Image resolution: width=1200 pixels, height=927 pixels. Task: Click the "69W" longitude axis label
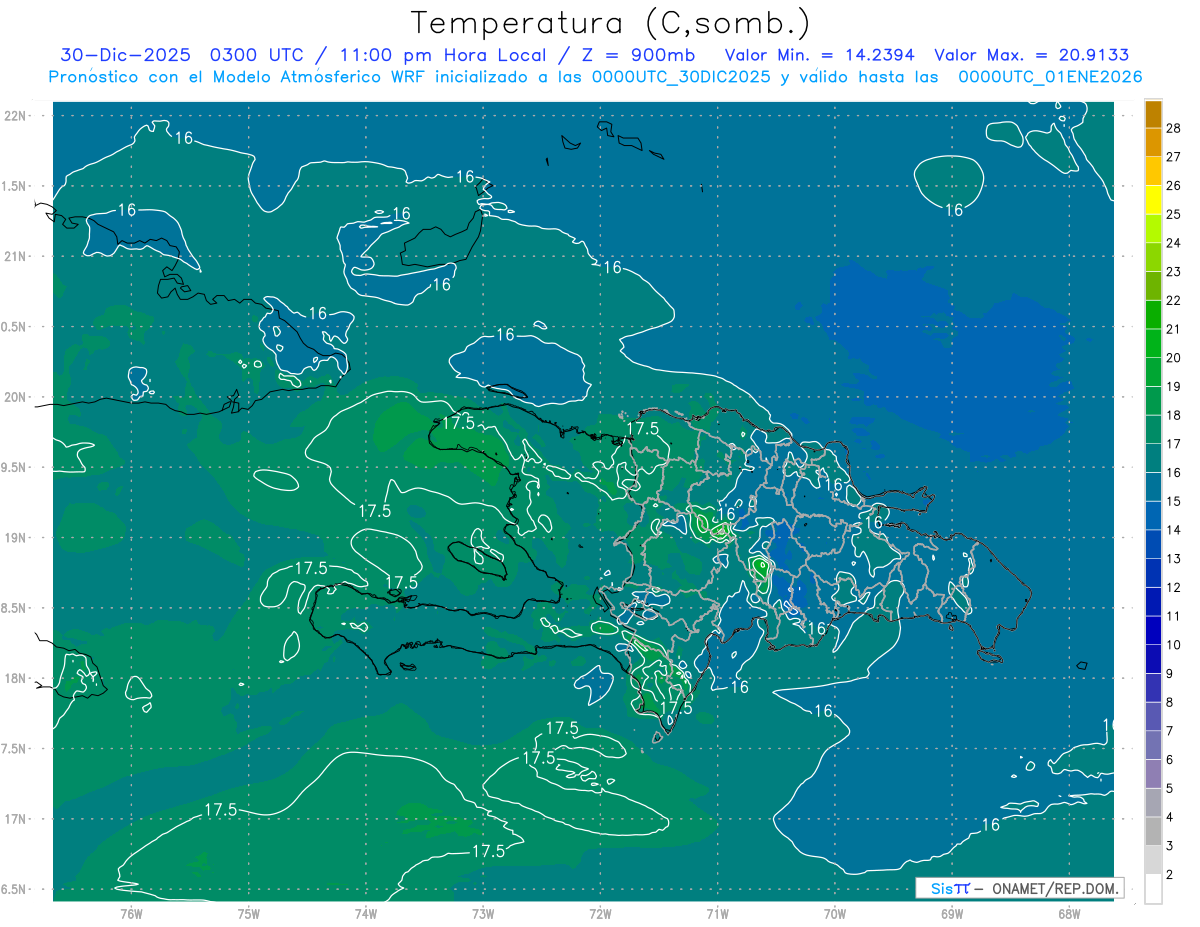click(952, 913)
